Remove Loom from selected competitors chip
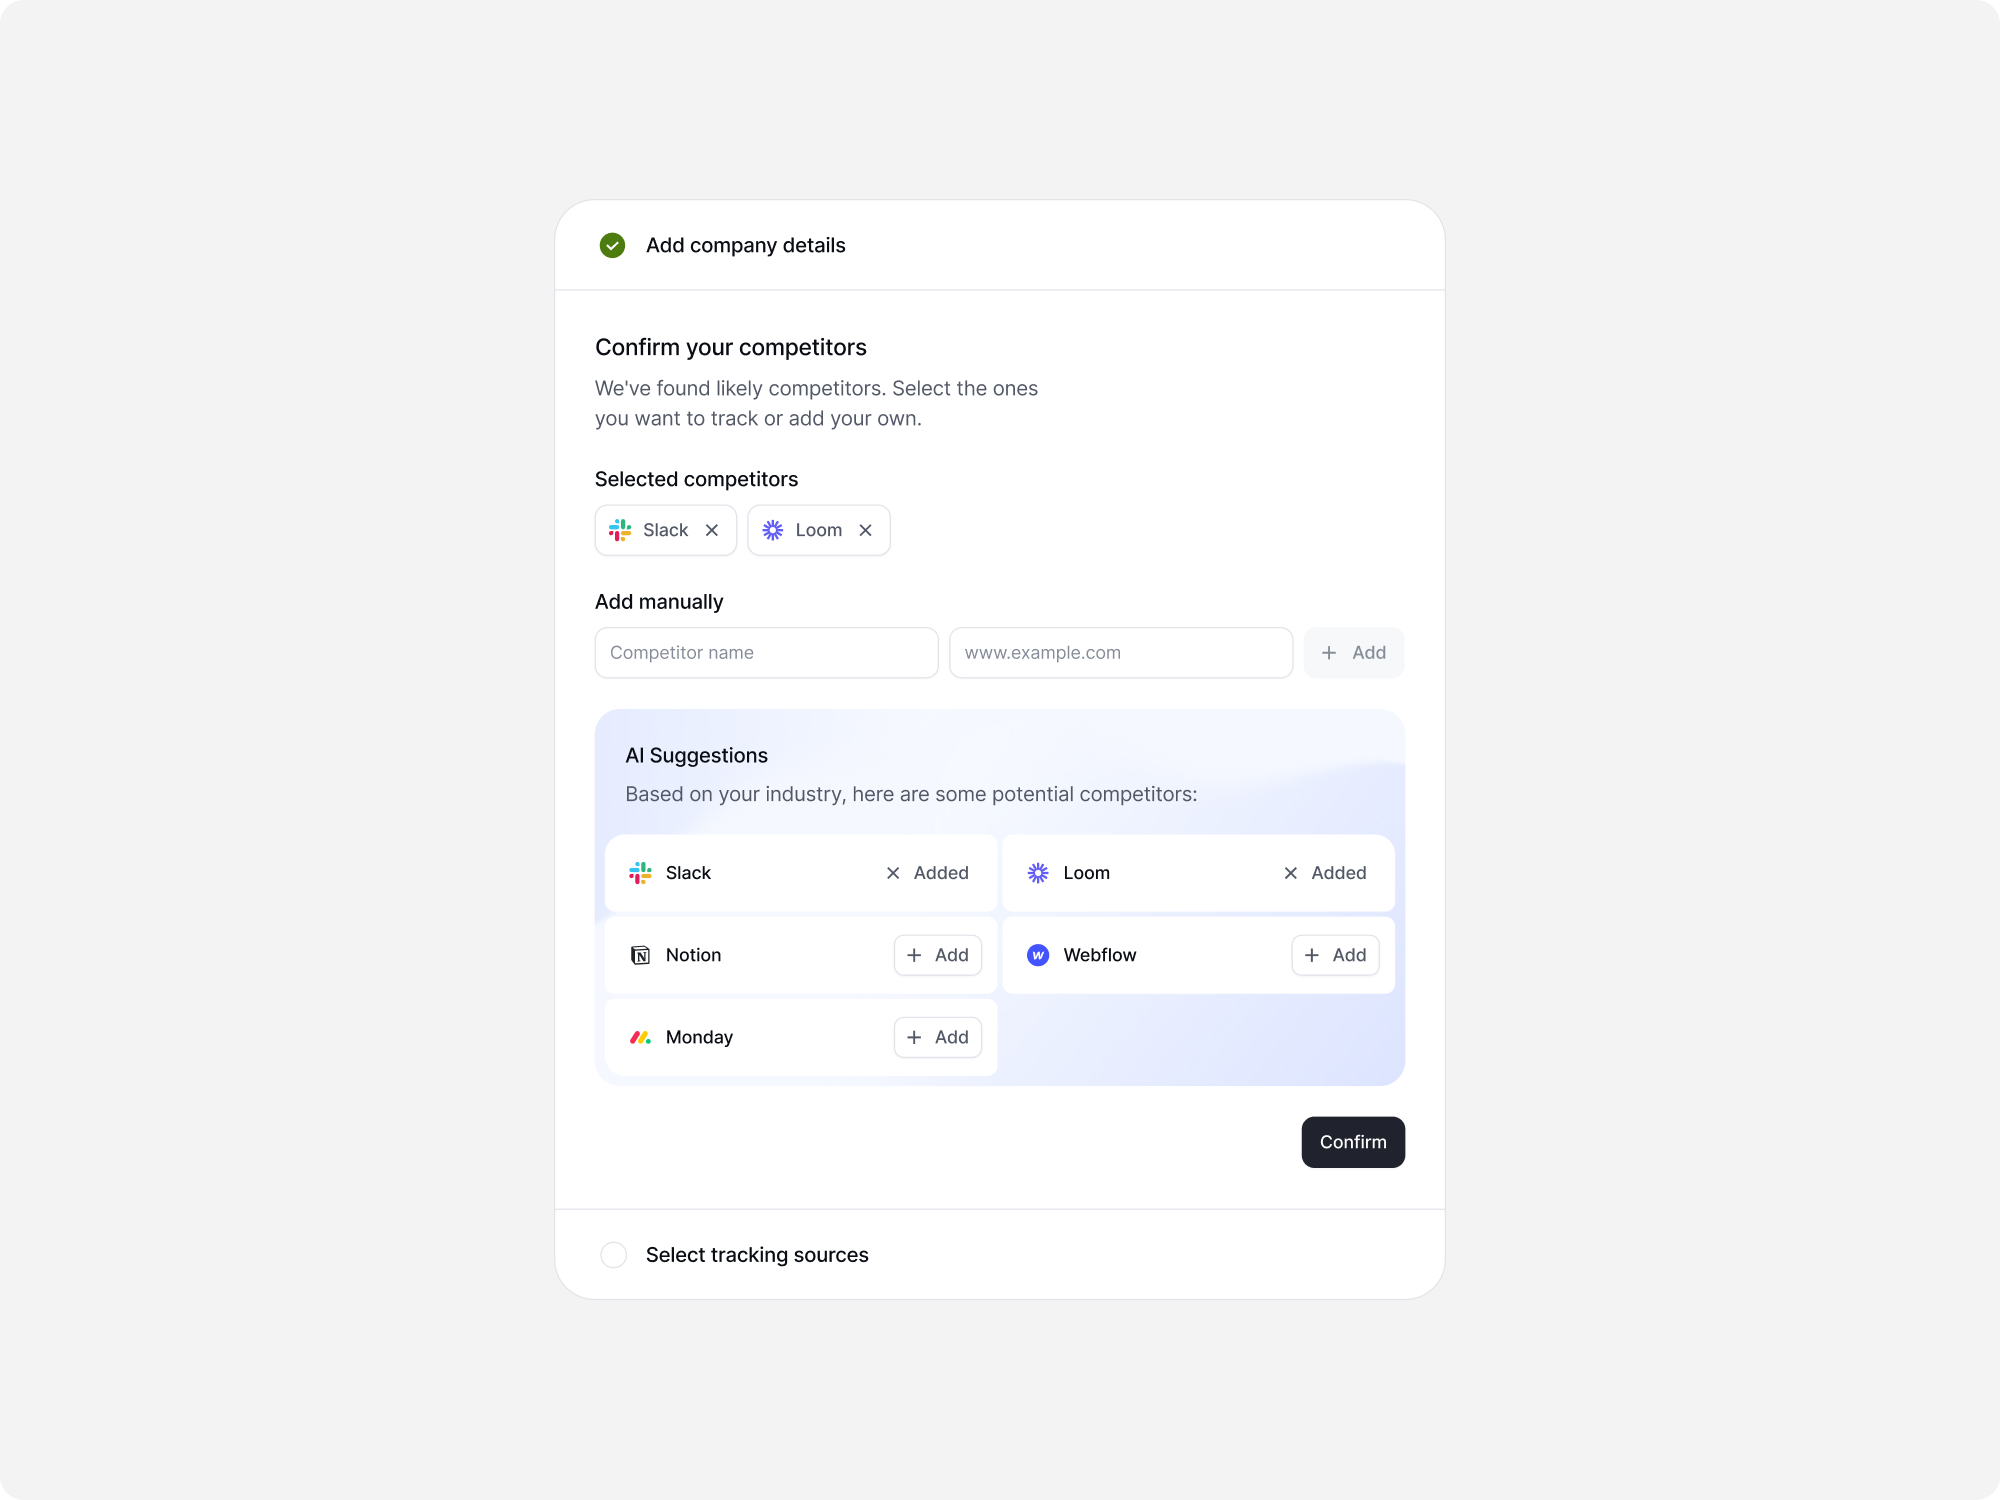Image resolution: width=2000 pixels, height=1500 pixels. [x=866, y=530]
